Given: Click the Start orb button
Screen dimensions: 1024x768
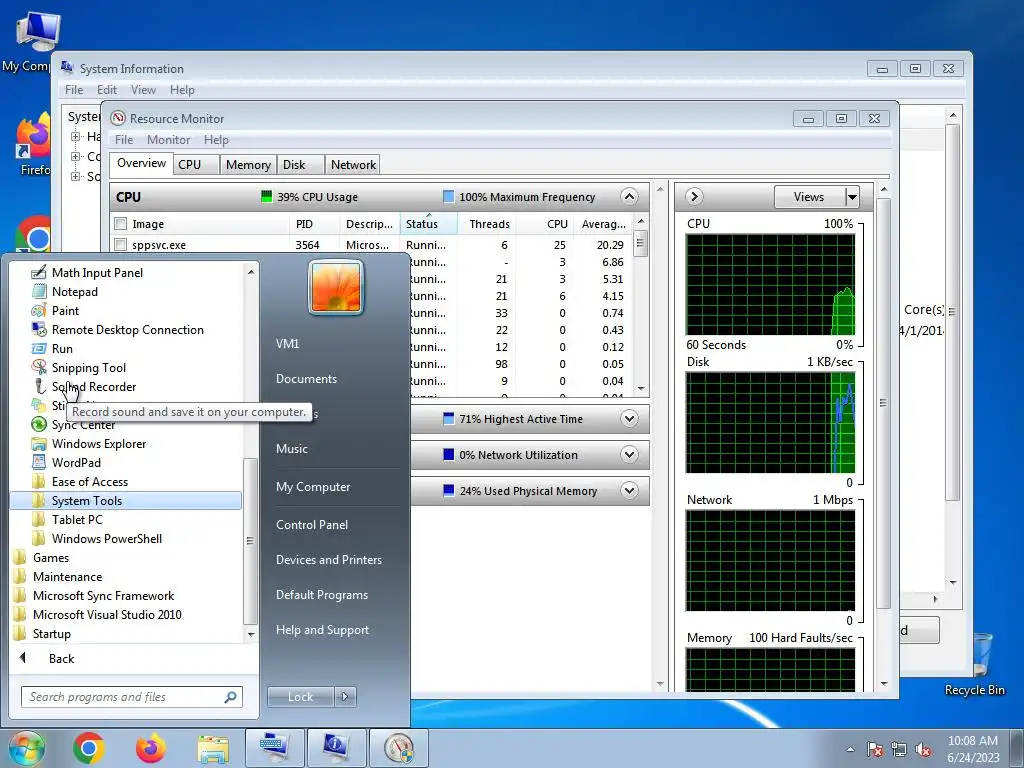Looking at the screenshot, I should [x=26, y=748].
